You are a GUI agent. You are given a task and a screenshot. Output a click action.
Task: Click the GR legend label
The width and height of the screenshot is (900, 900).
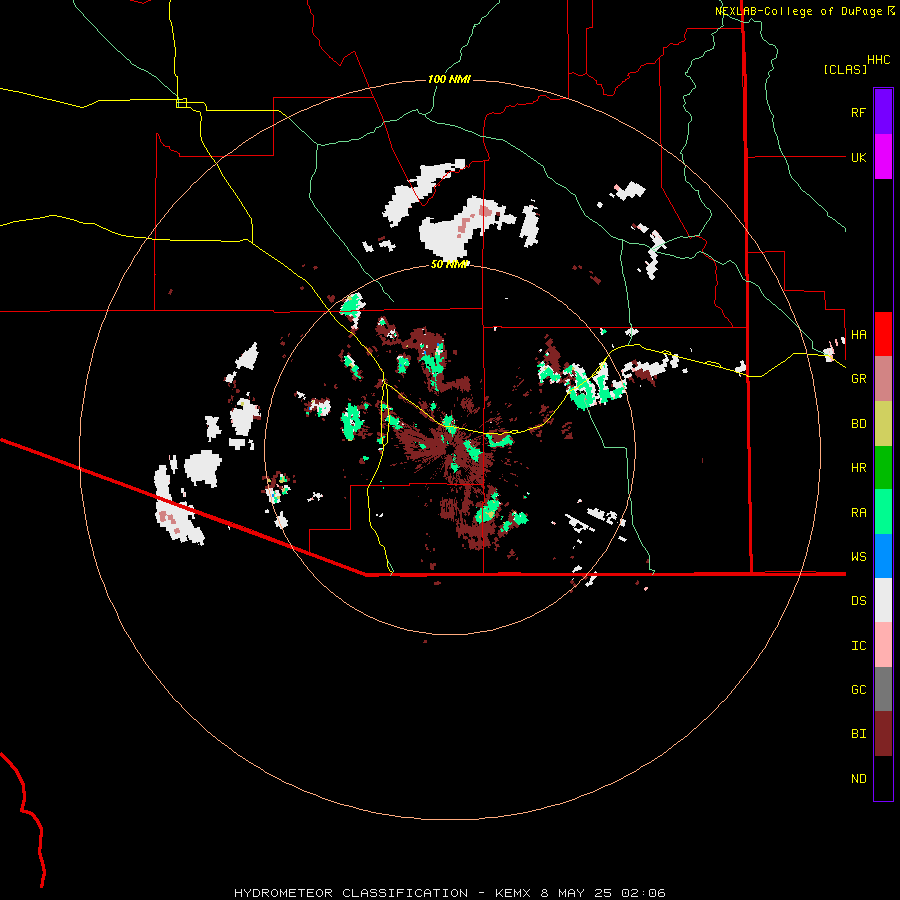click(x=858, y=379)
